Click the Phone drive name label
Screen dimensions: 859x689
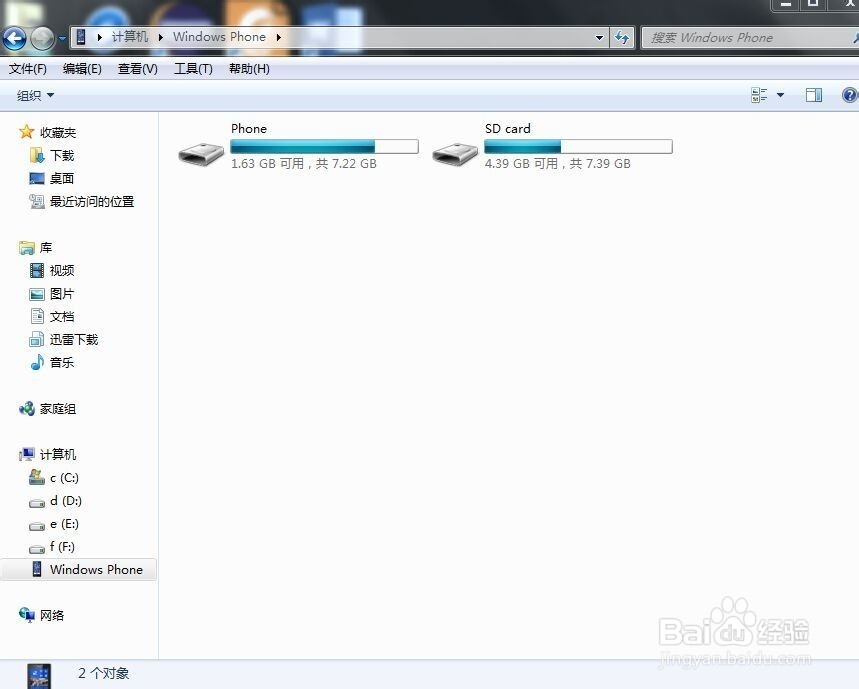(249, 129)
